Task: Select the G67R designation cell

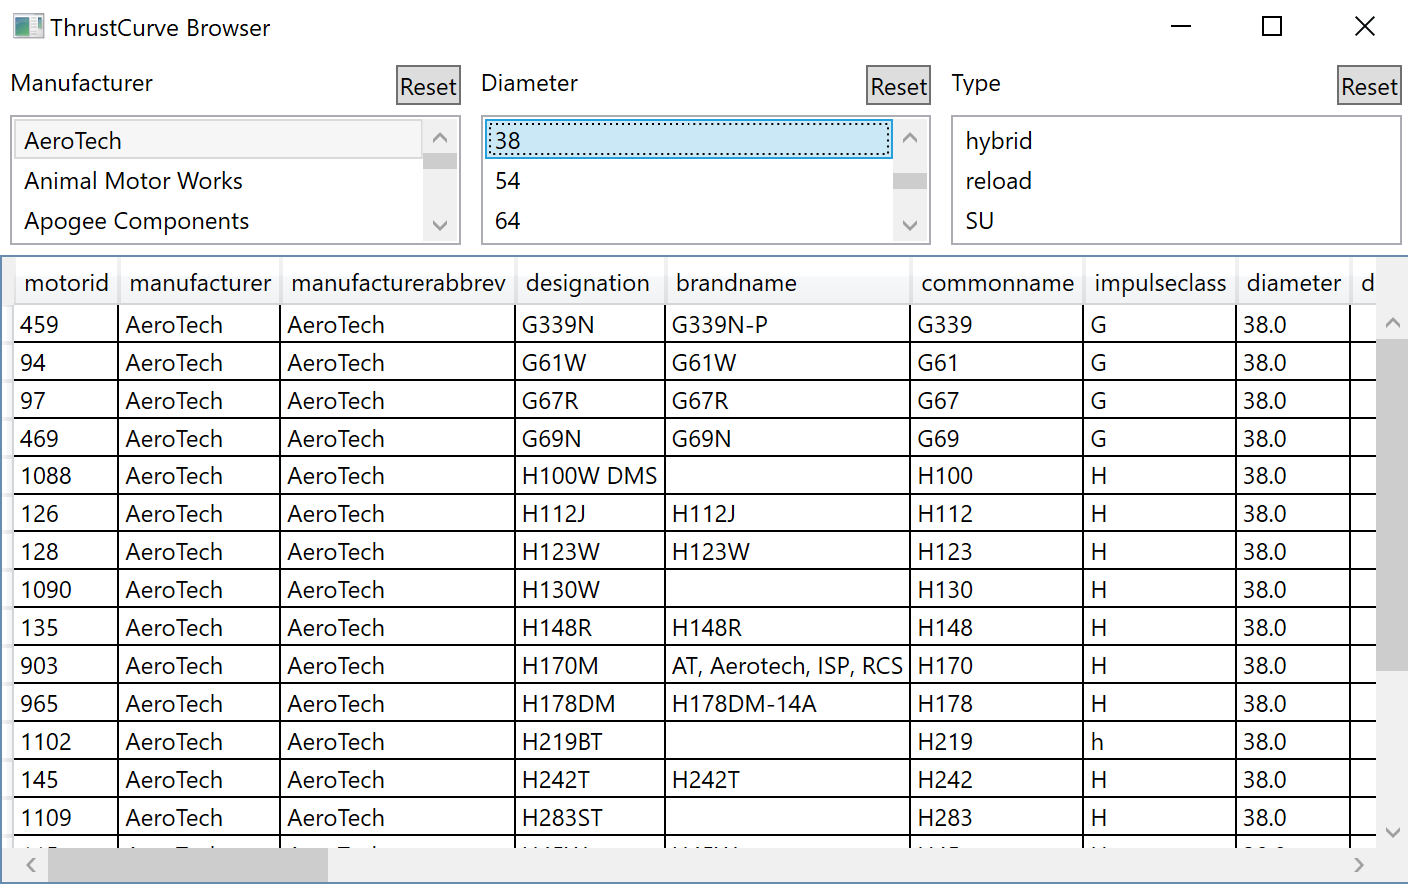Action: 589,400
